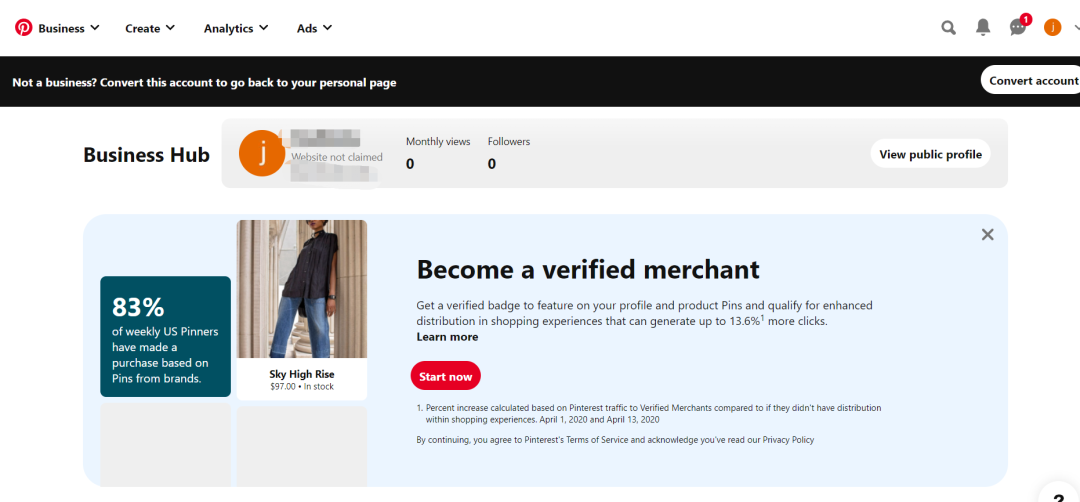Click the Convert account button
The height and width of the screenshot is (502, 1080).
1031,81
